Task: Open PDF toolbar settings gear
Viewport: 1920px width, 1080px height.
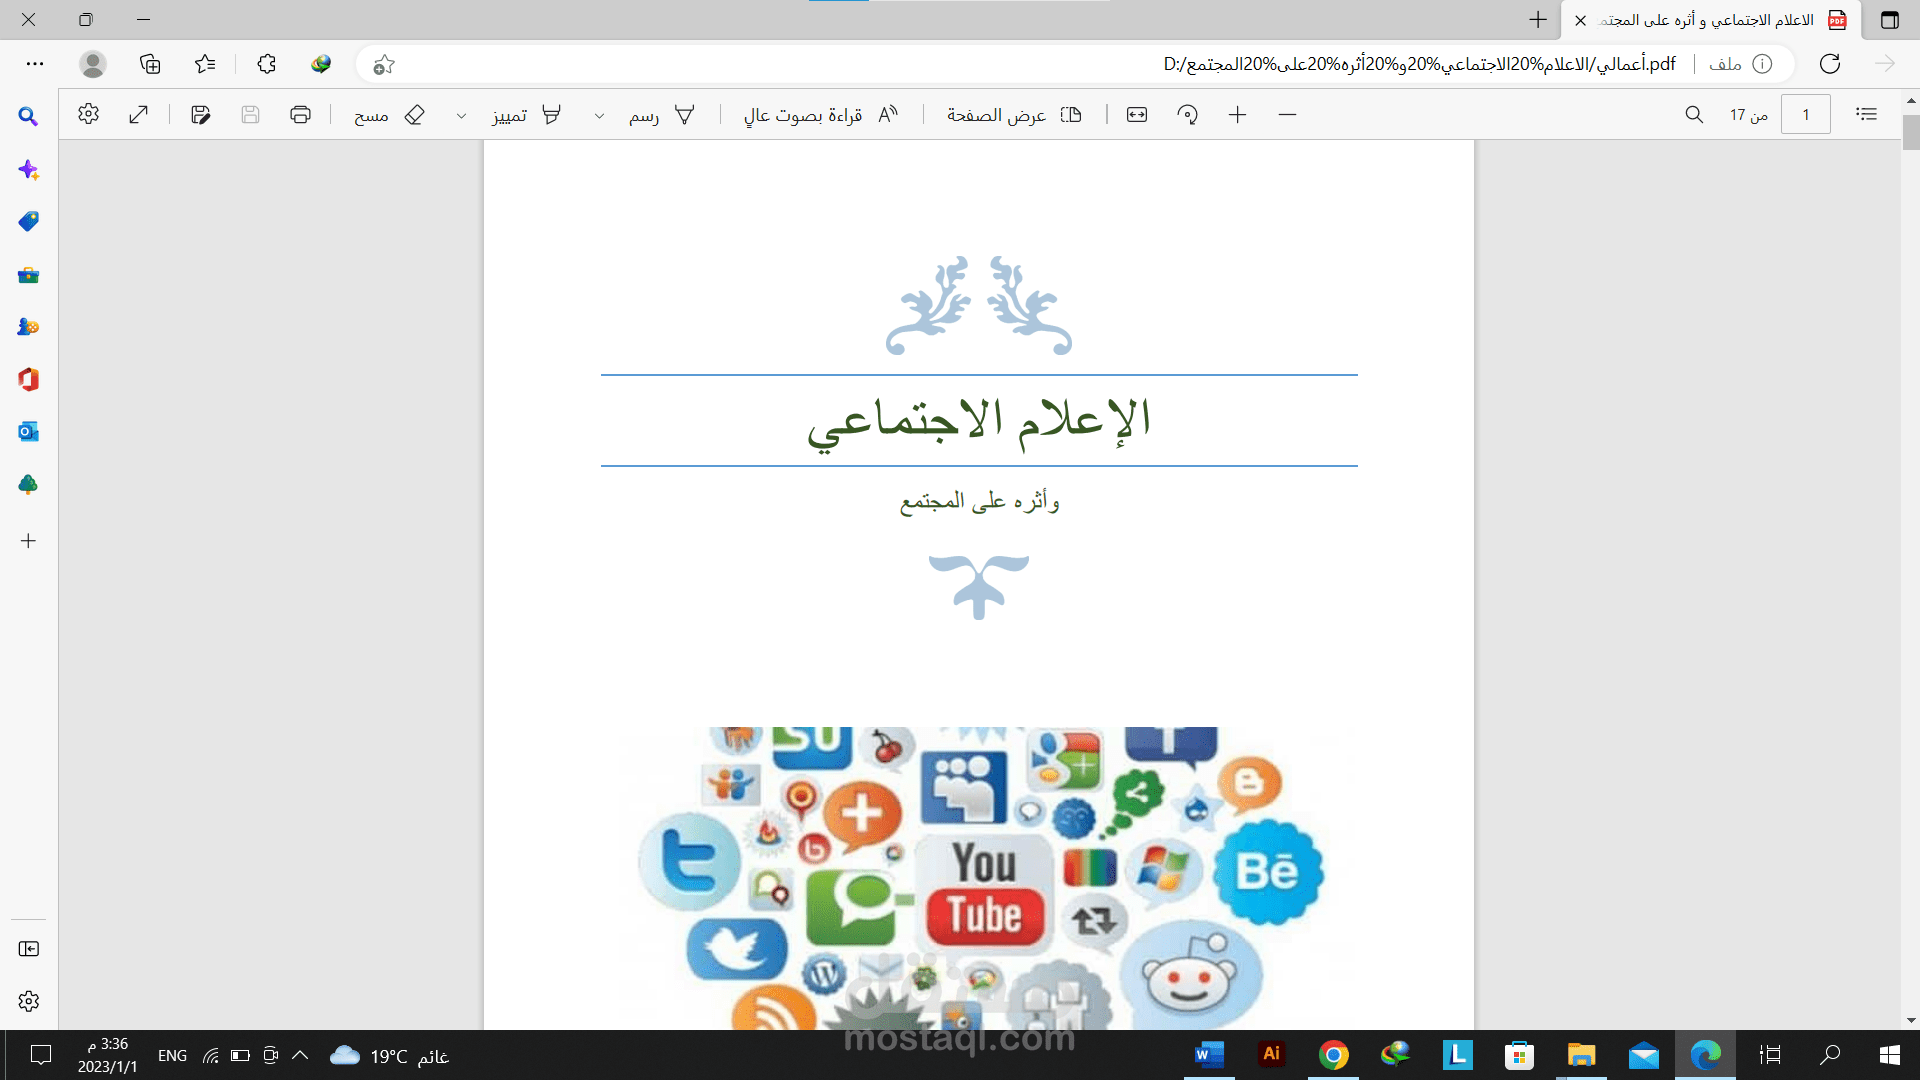Action: (x=88, y=114)
